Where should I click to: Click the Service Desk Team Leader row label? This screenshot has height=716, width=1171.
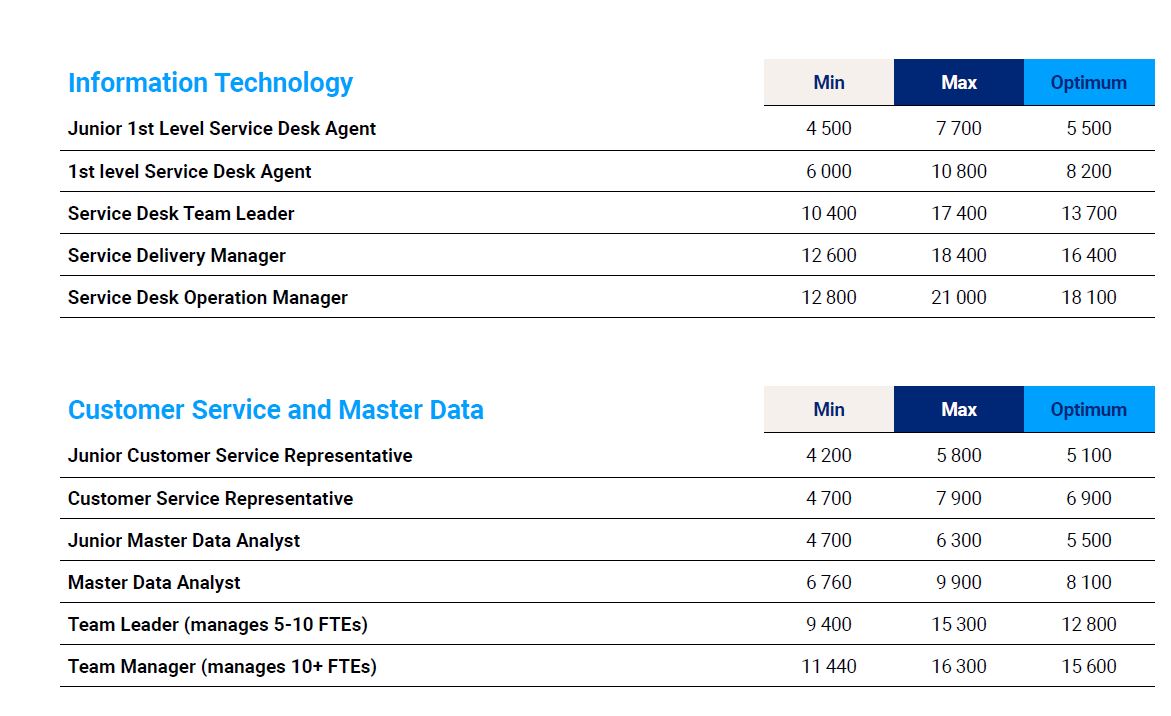[181, 214]
